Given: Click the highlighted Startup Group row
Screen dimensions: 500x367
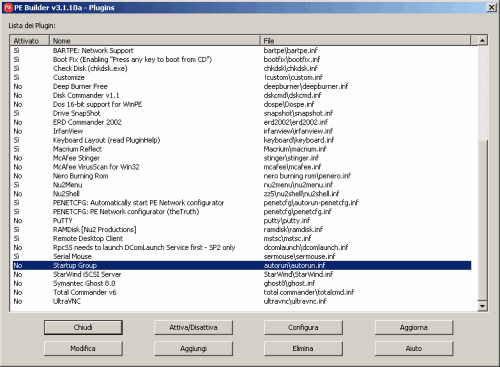Looking at the screenshot, I should pos(242,265).
